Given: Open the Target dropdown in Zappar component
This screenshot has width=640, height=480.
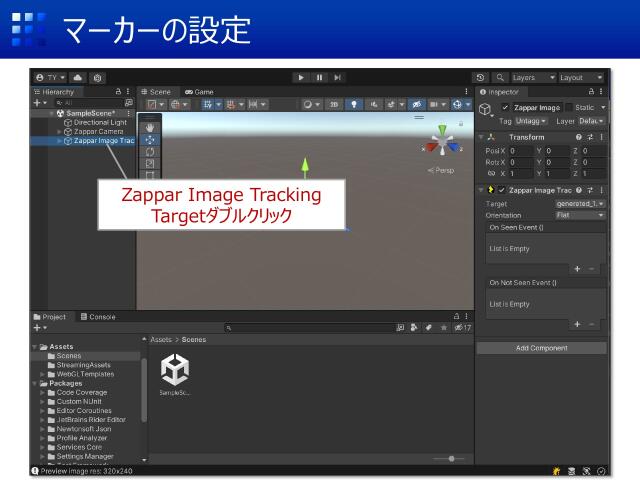Looking at the screenshot, I should (580, 203).
